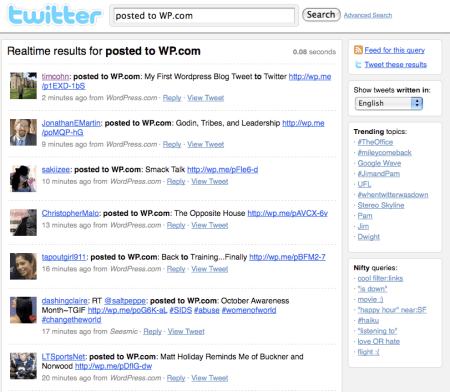The height and width of the screenshot is (392, 450).
Task: Open "happy hour" near:SF query
Action: click(x=392, y=310)
